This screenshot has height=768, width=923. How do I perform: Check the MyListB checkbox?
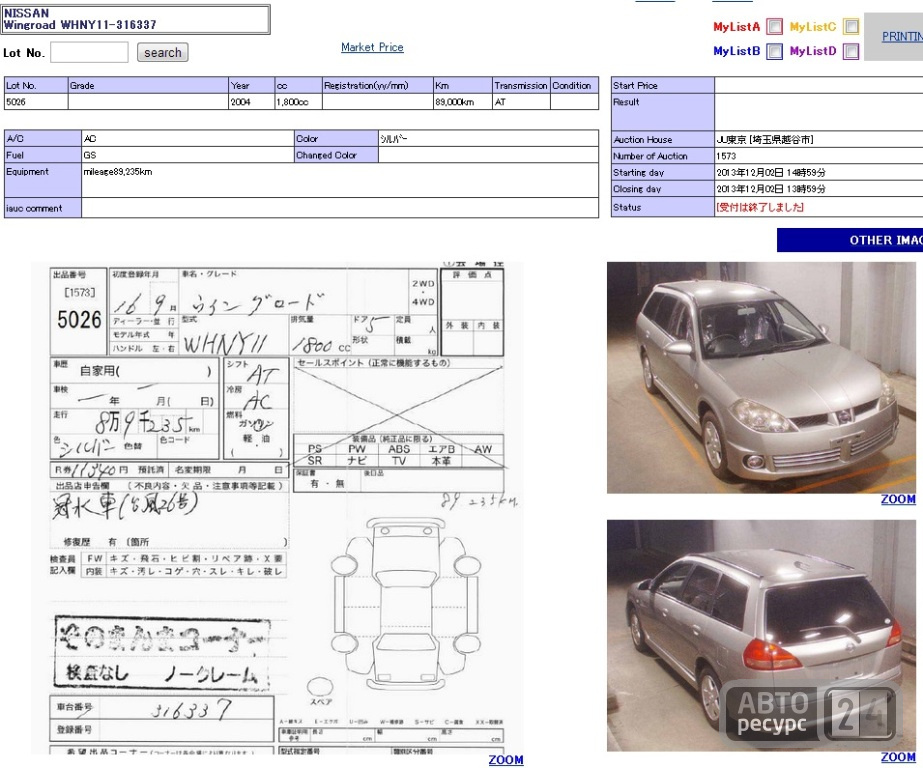point(775,51)
